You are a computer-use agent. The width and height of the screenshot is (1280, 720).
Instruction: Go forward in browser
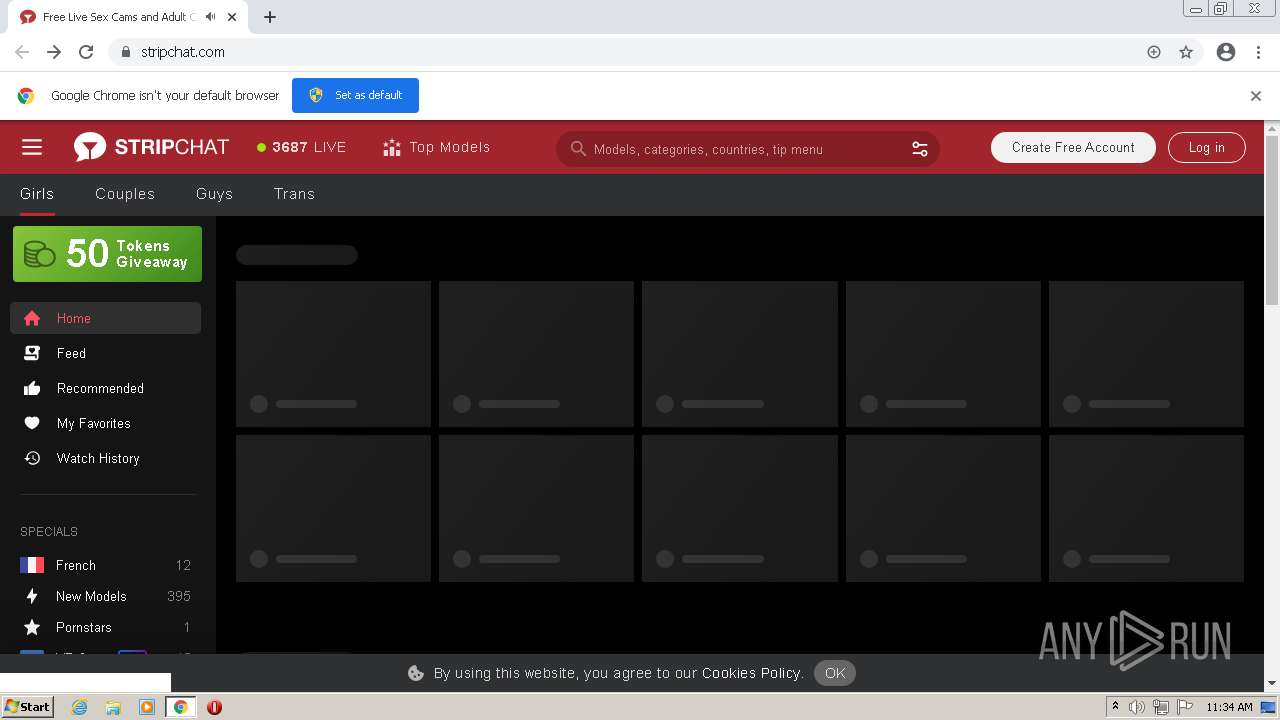54,52
